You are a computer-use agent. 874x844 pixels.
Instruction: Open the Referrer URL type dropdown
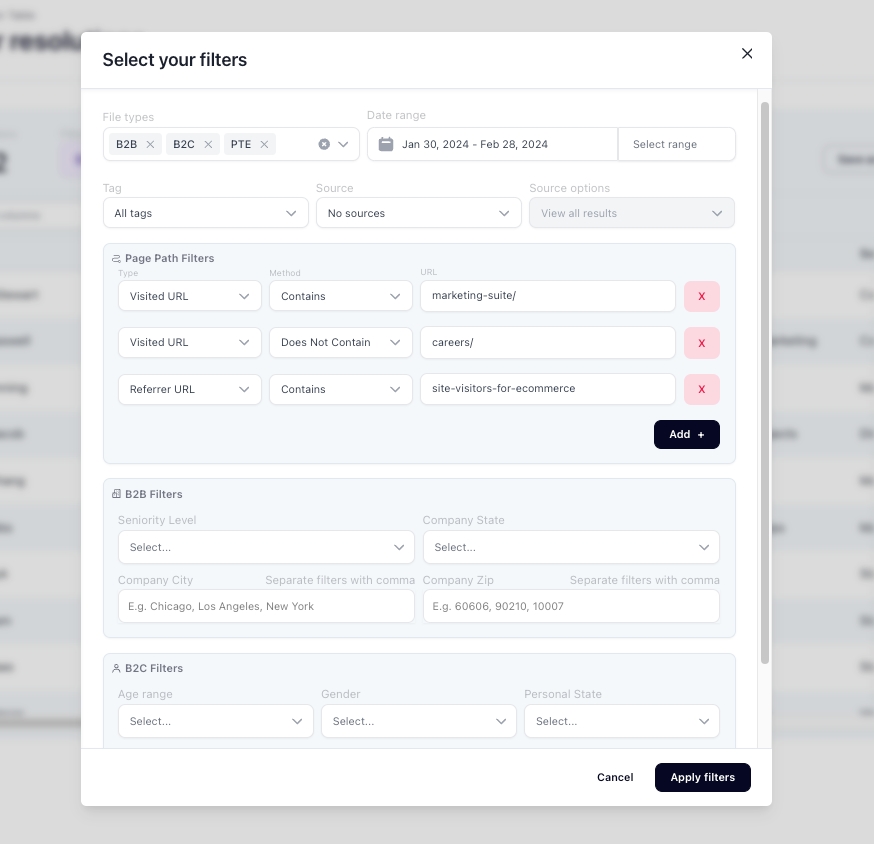tap(189, 389)
